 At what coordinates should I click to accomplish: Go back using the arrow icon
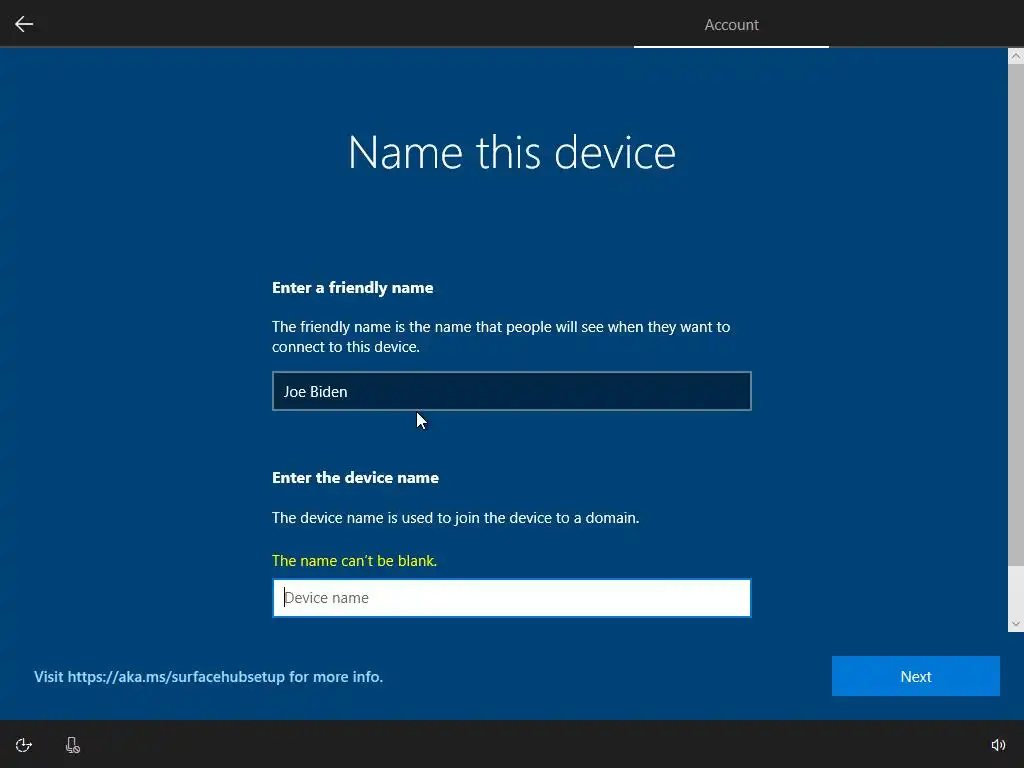[24, 24]
